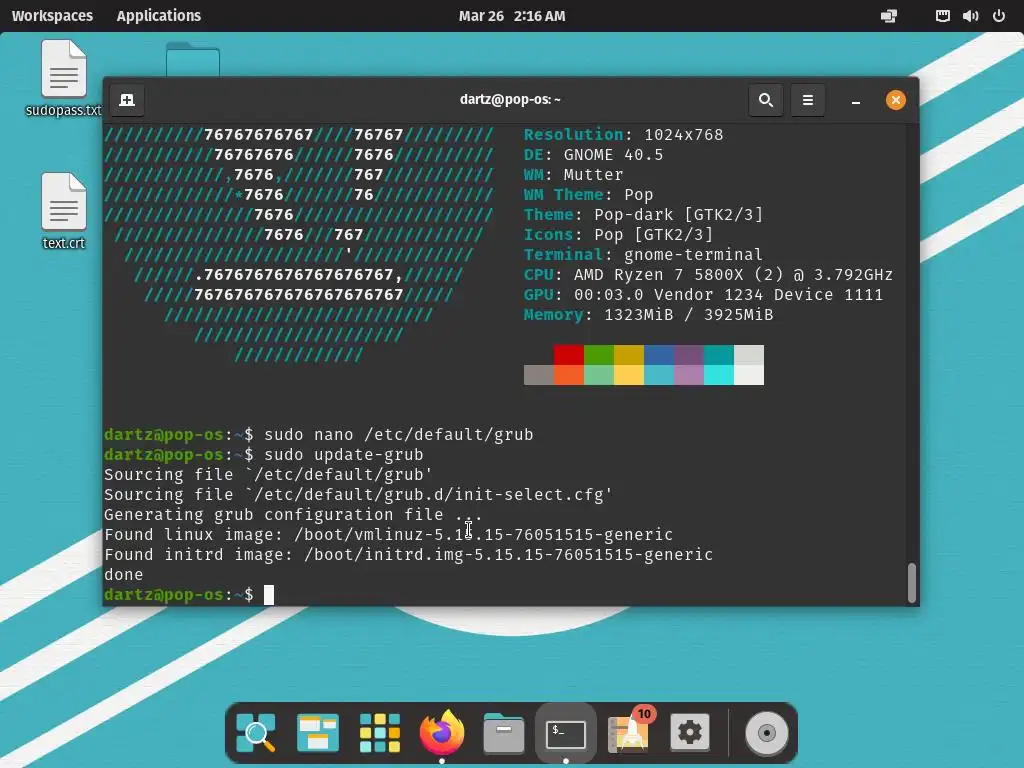Click the red color block
1024x768 pixels.
(569, 355)
